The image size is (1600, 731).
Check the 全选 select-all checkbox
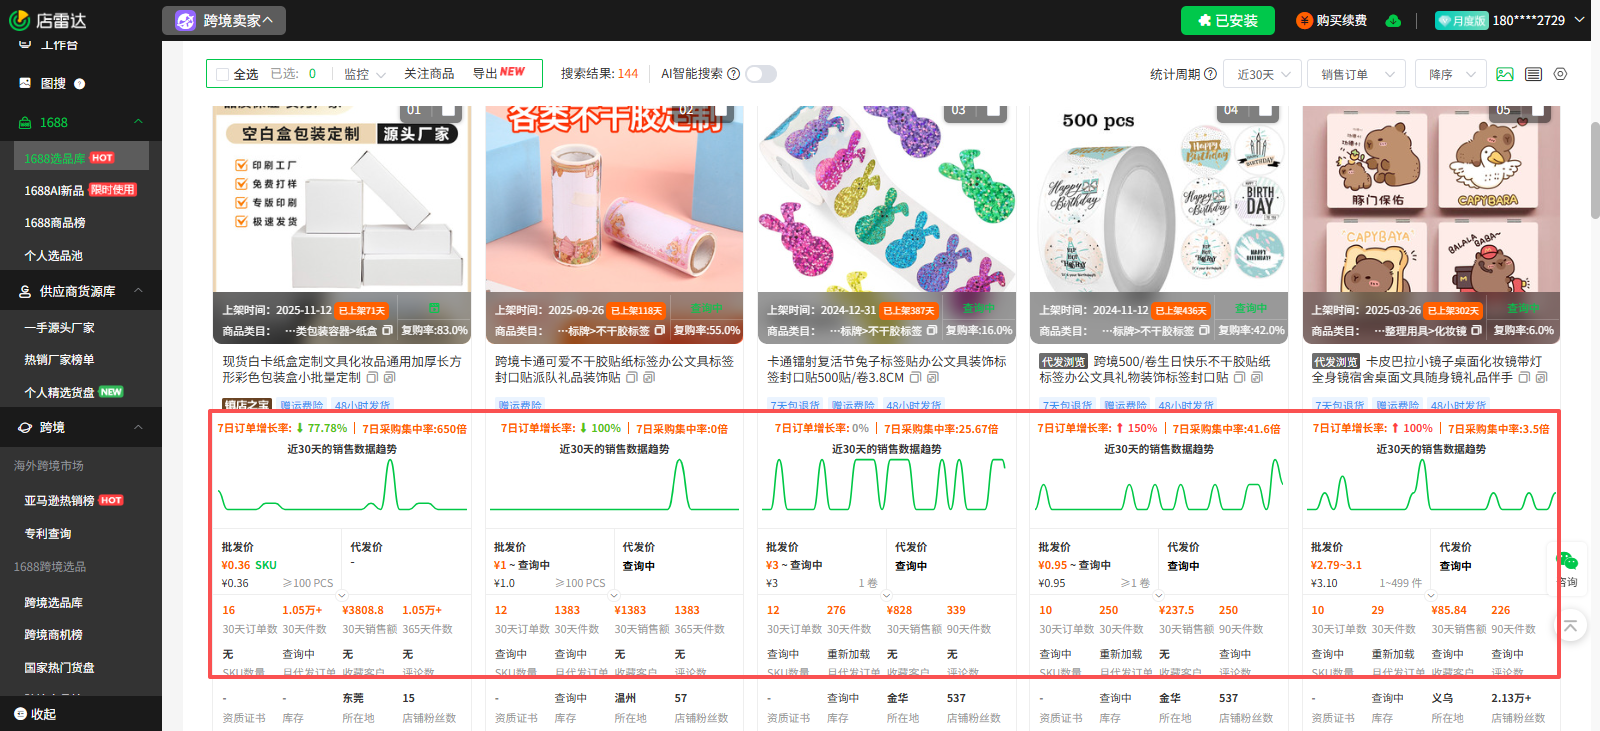[222, 74]
